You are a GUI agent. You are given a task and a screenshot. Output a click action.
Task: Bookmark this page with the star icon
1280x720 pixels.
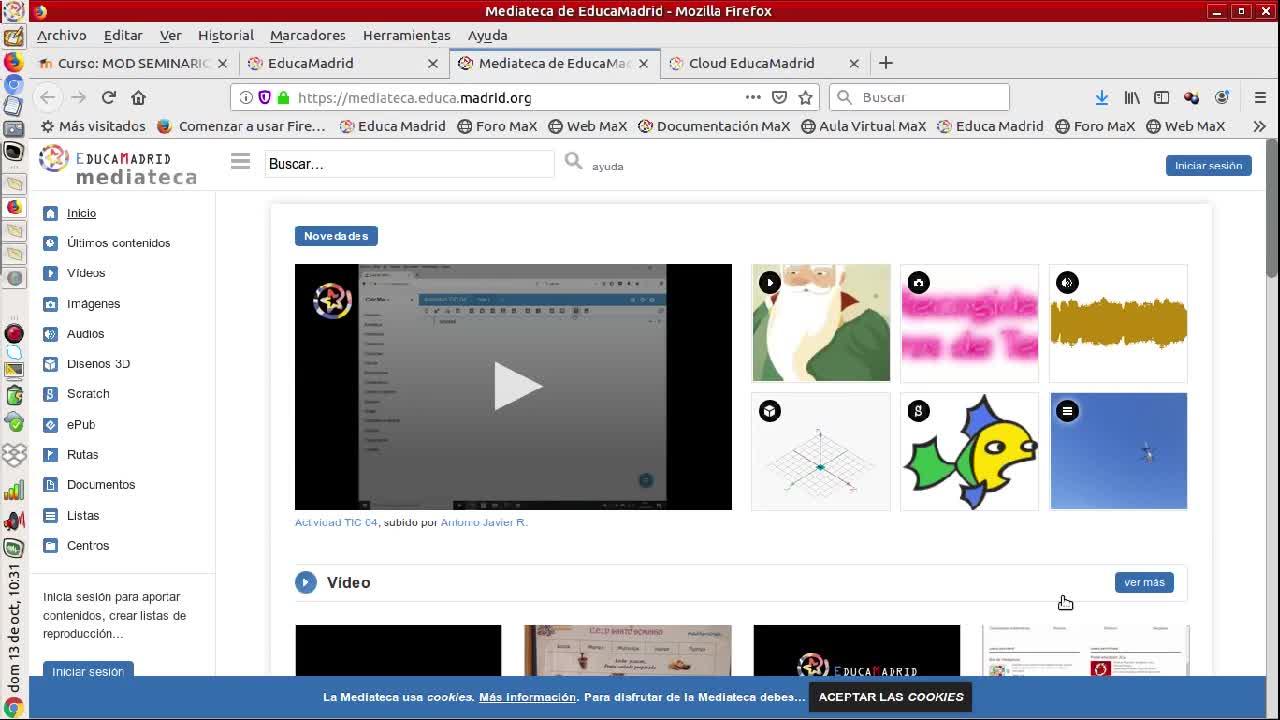point(805,97)
